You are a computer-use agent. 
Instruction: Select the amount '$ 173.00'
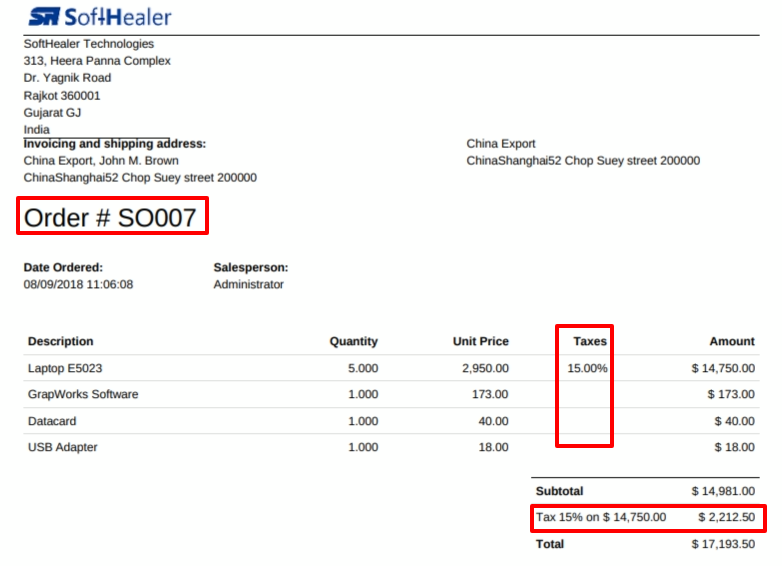point(731,394)
